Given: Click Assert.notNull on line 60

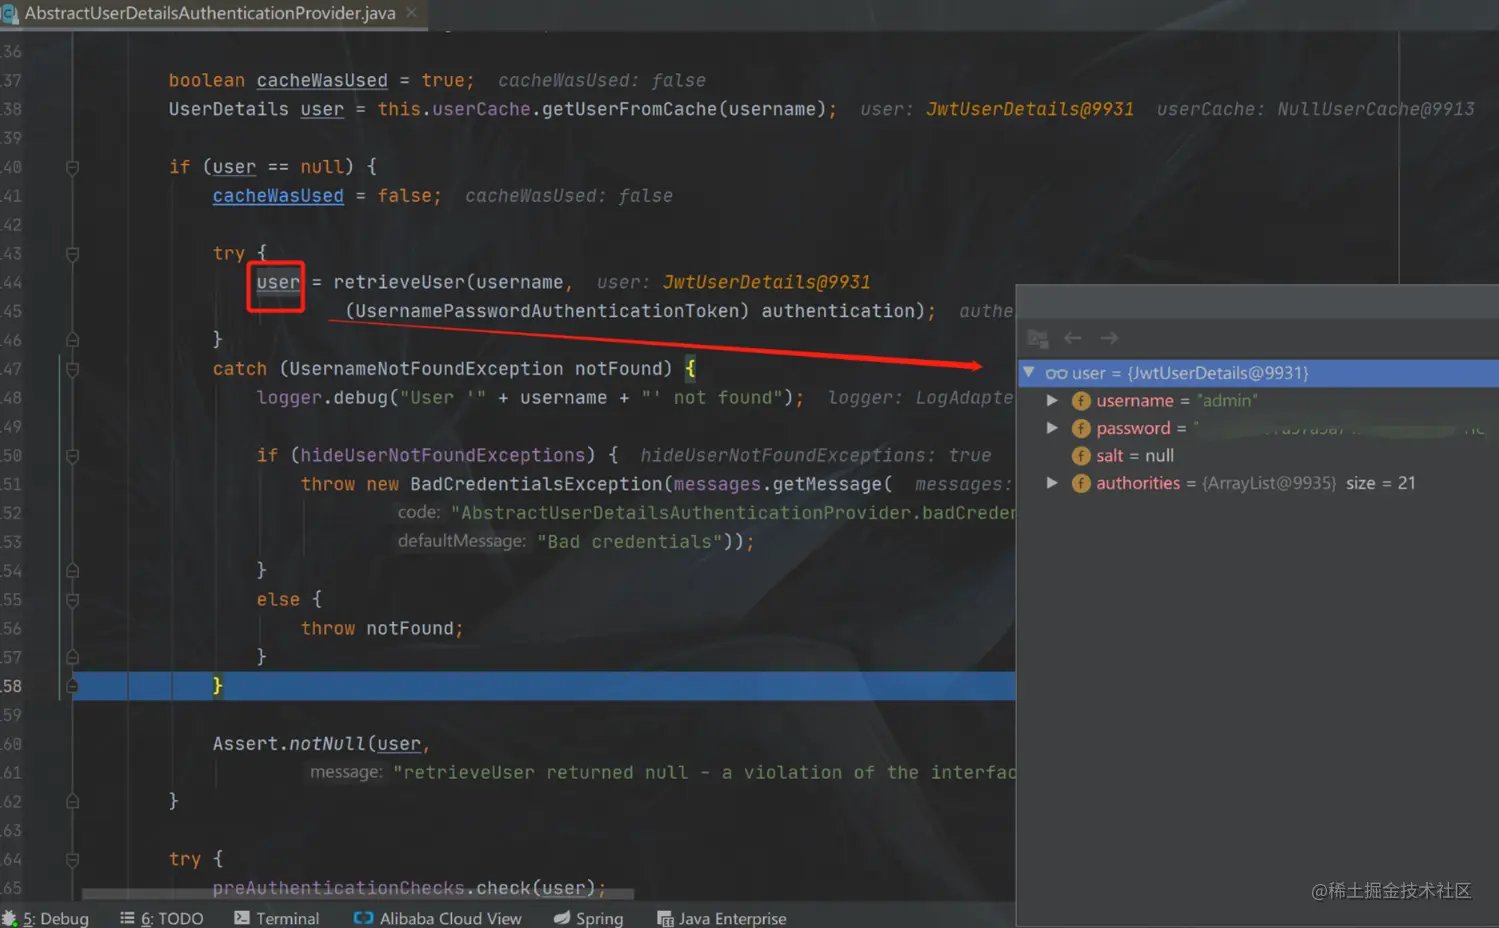Looking at the screenshot, I should (289, 744).
